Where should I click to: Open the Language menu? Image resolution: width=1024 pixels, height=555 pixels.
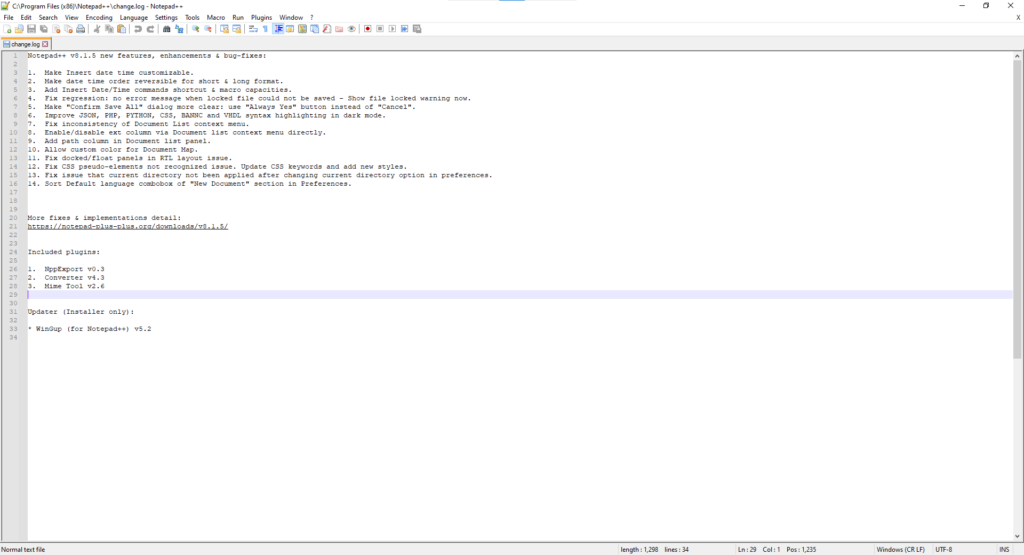[x=134, y=18]
